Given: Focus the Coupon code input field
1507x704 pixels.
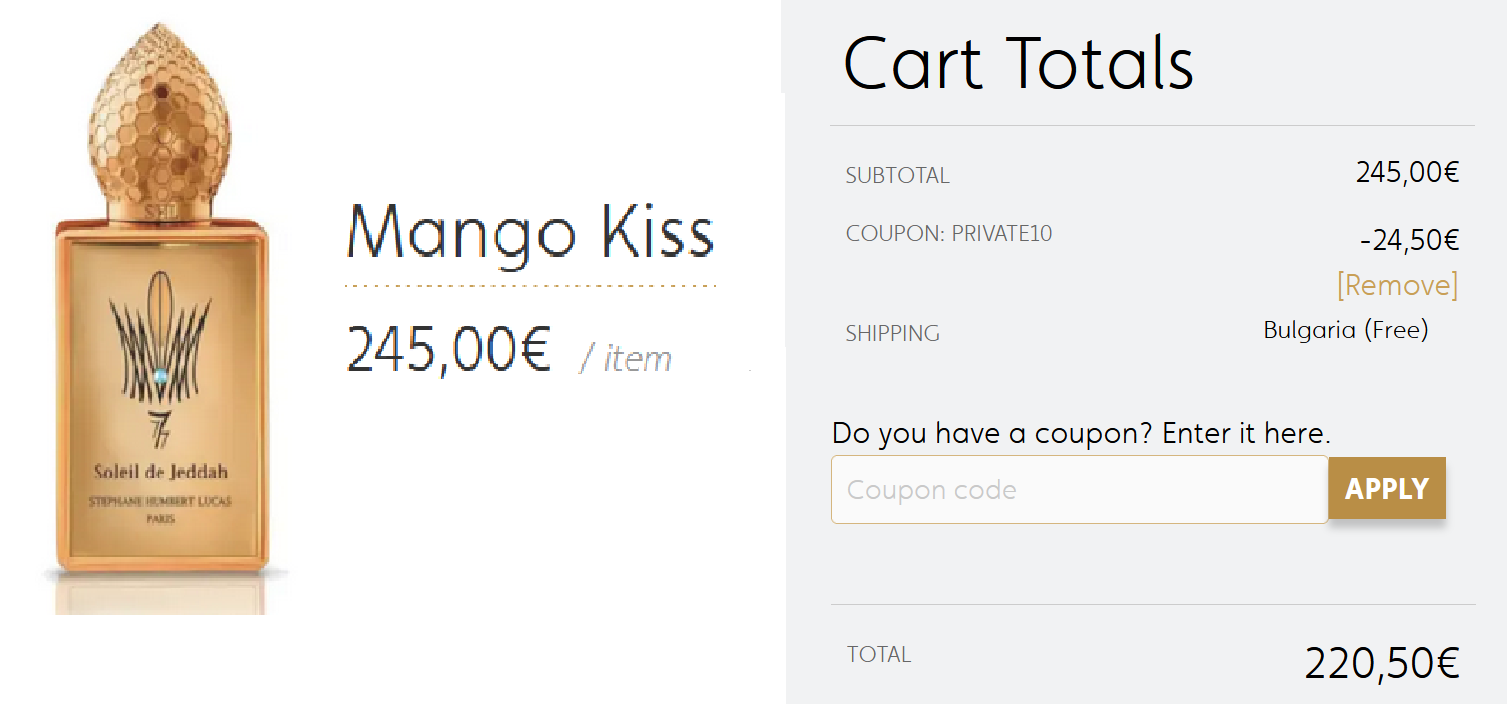Looking at the screenshot, I should [1078, 490].
